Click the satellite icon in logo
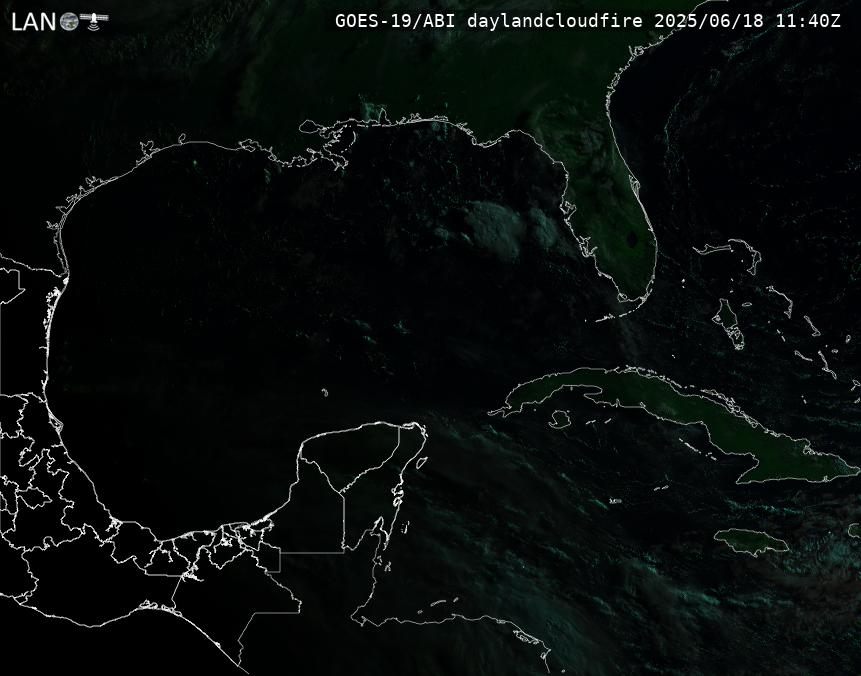Viewport: 861px width, 676px height. [94, 20]
